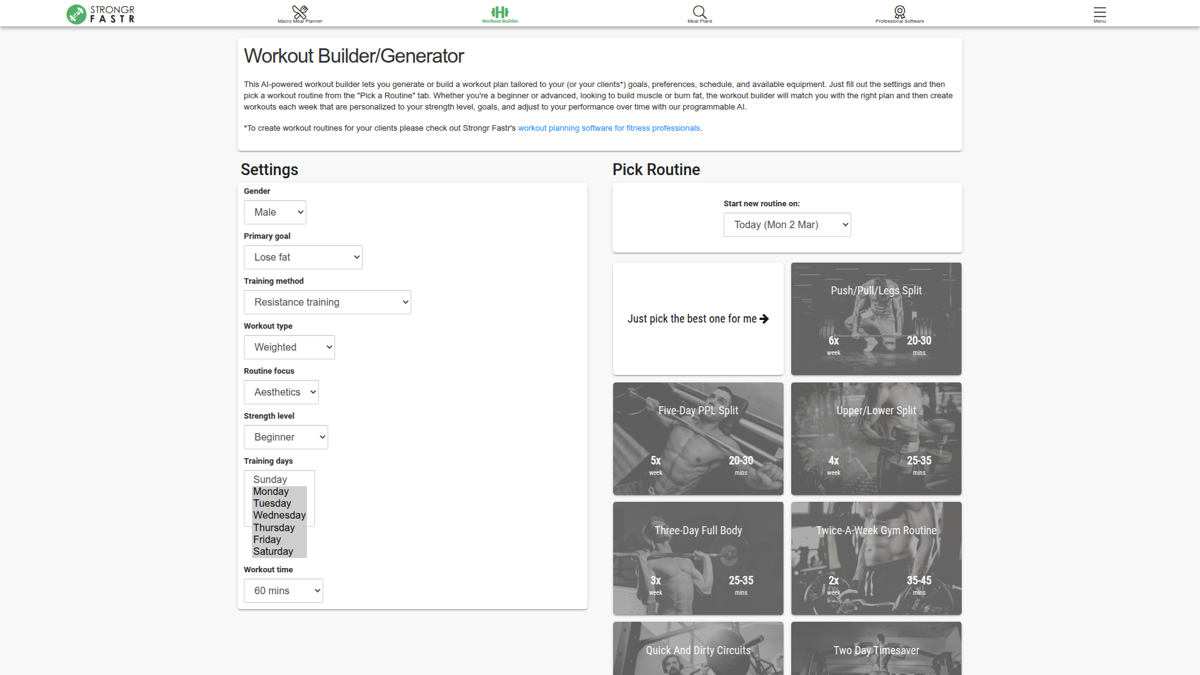The image size is (1200, 675).
Task: Open the Workout time dropdown
Action: (x=283, y=590)
